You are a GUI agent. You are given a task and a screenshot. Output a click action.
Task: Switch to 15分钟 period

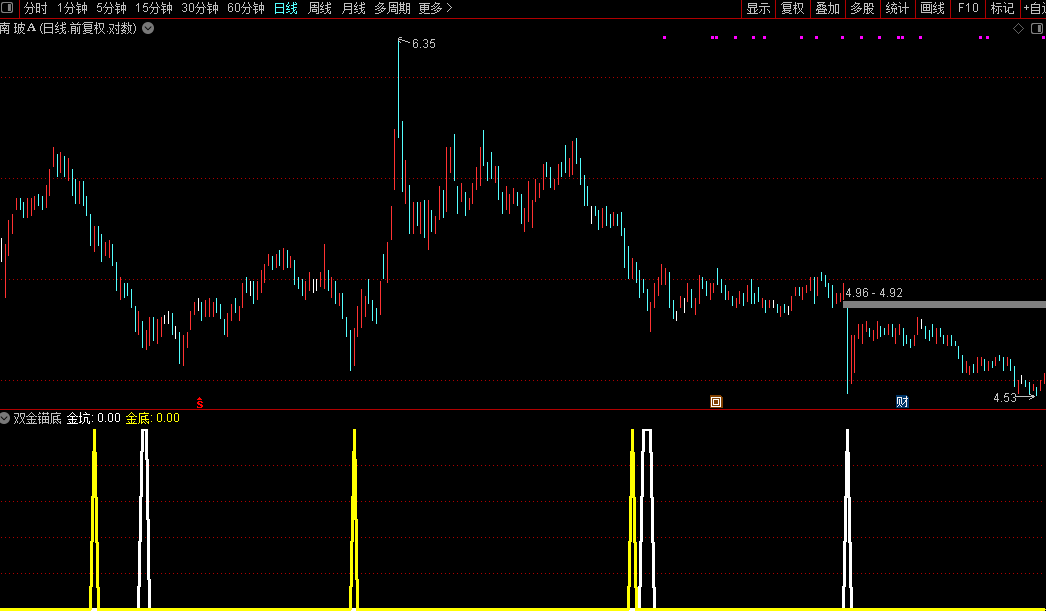[154, 8]
